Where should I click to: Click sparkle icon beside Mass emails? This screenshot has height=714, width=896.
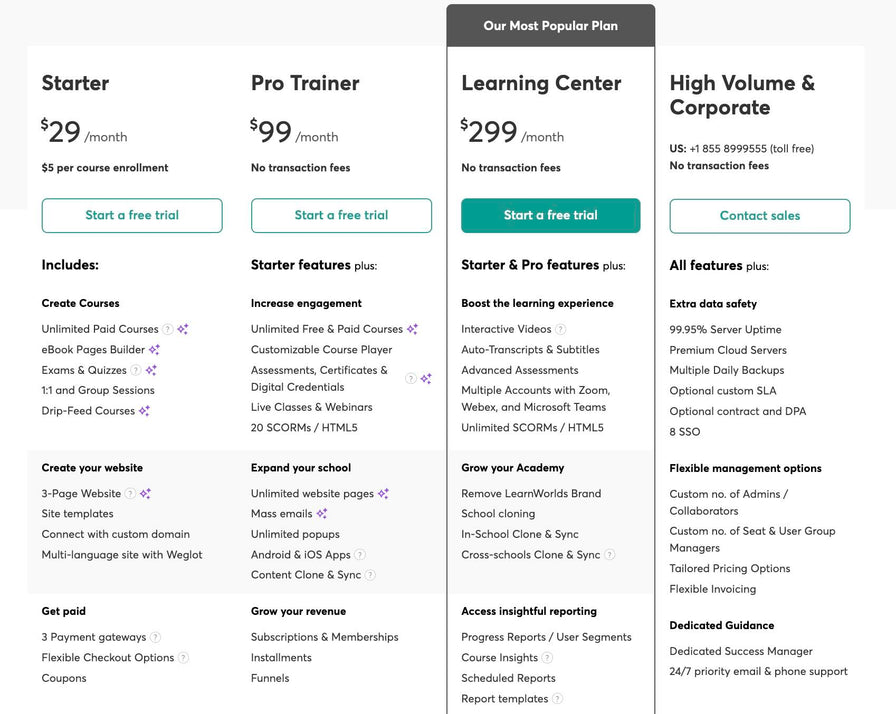[322, 514]
